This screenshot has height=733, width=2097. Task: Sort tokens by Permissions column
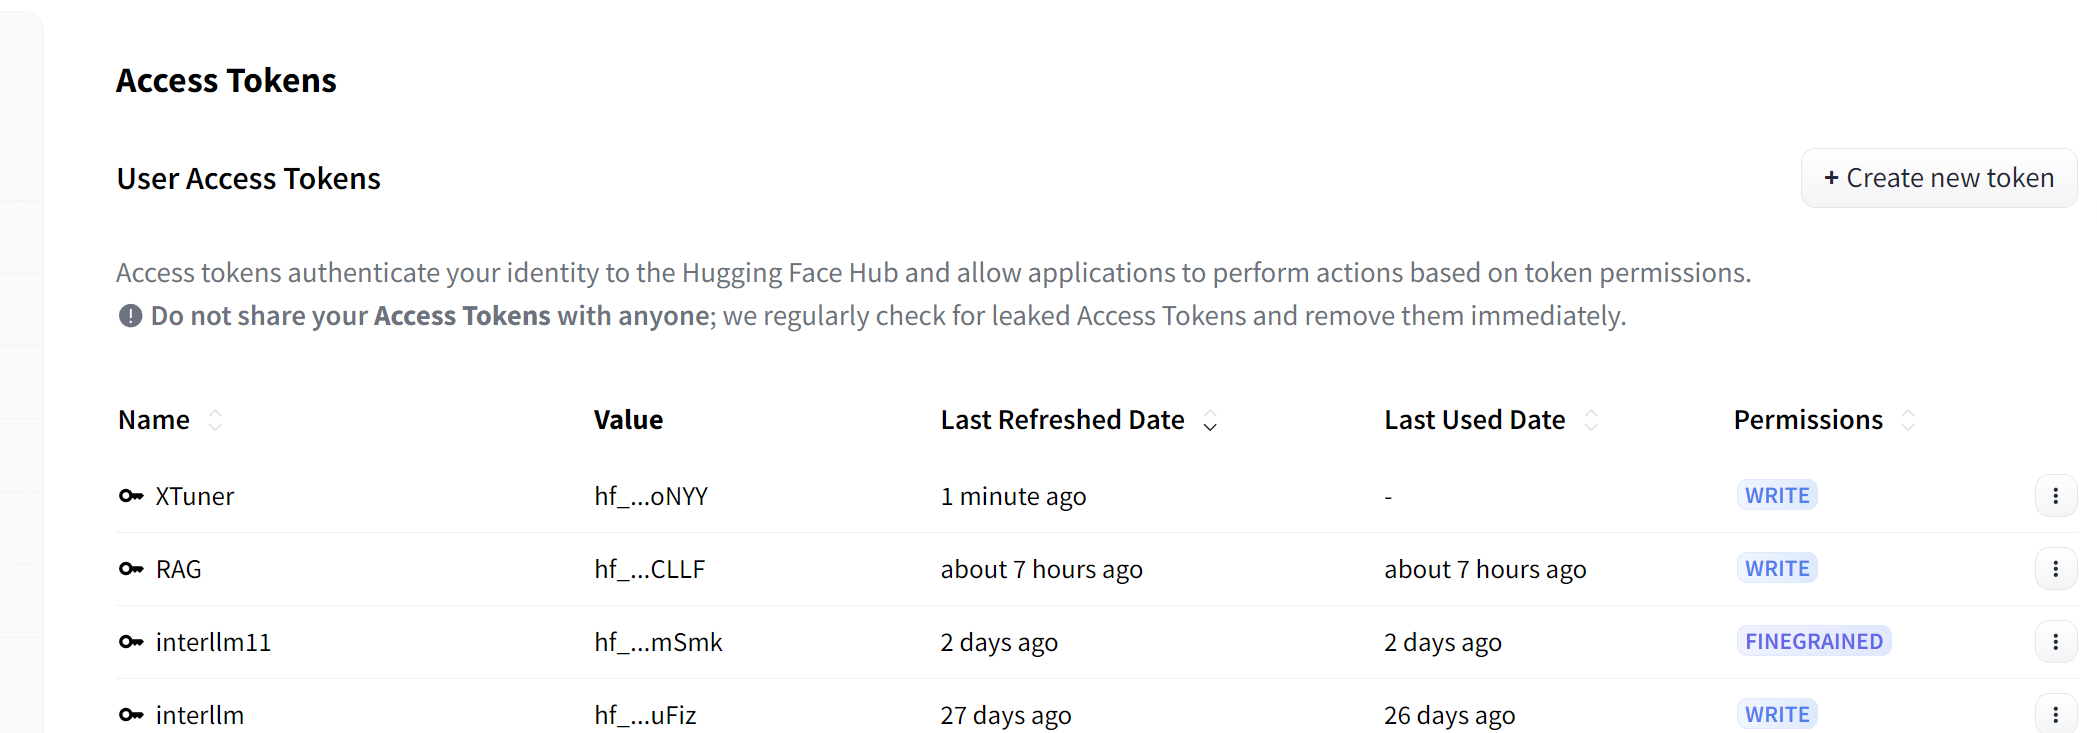pyautogui.click(x=1908, y=420)
